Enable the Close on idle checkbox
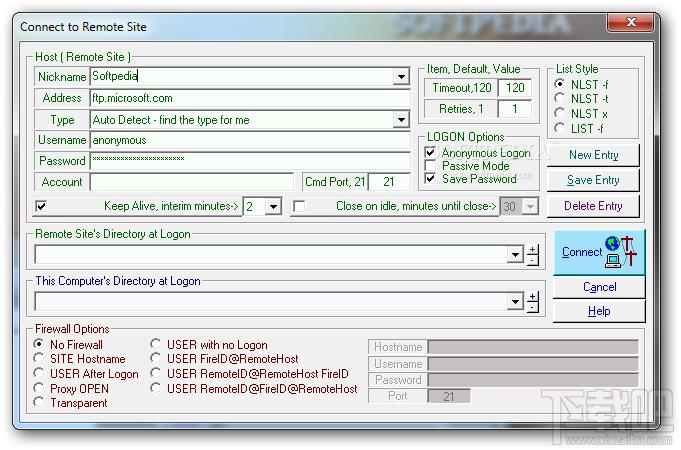The height and width of the screenshot is (450, 681). click(299, 206)
